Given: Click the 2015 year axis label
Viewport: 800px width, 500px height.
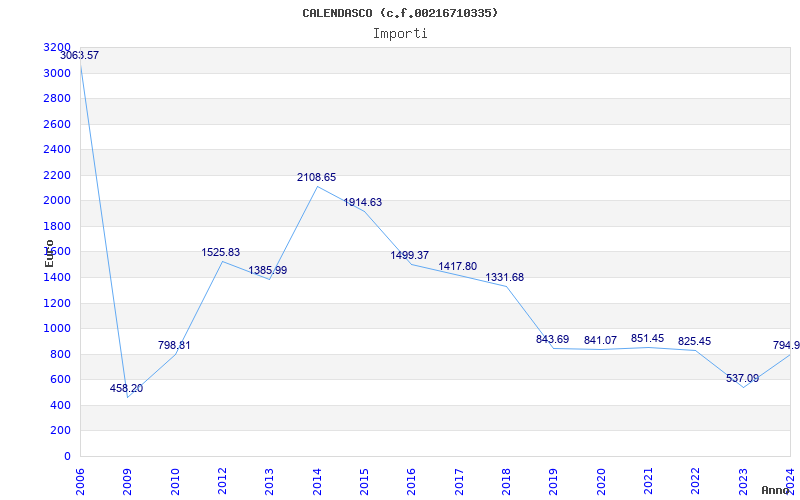Looking at the screenshot, I should pos(364,482).
